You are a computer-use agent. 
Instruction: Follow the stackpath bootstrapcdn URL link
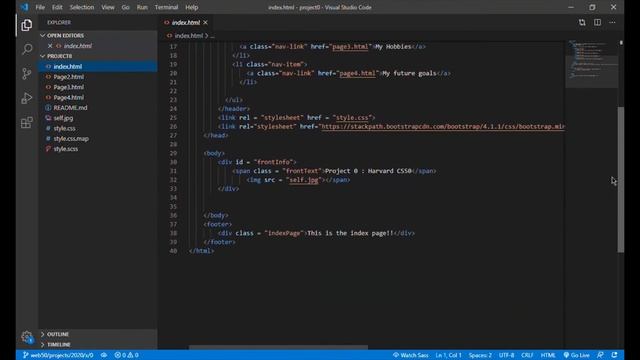click(x=443, y=127)
